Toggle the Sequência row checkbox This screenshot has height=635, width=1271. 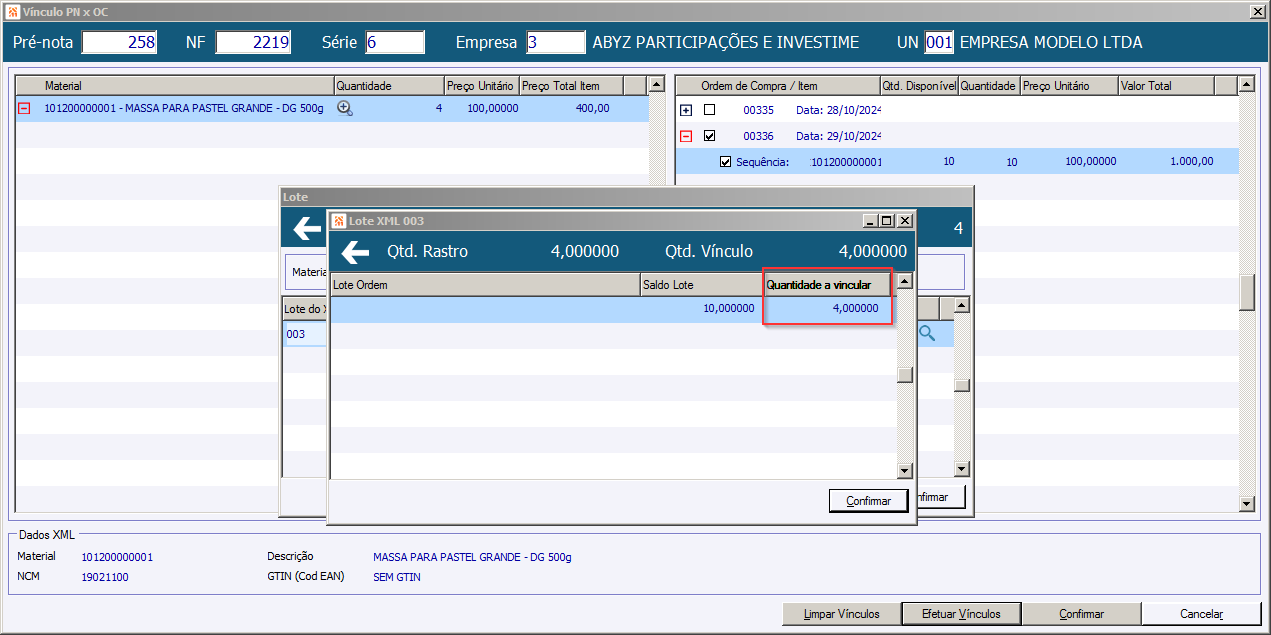(x=726, y=161)
